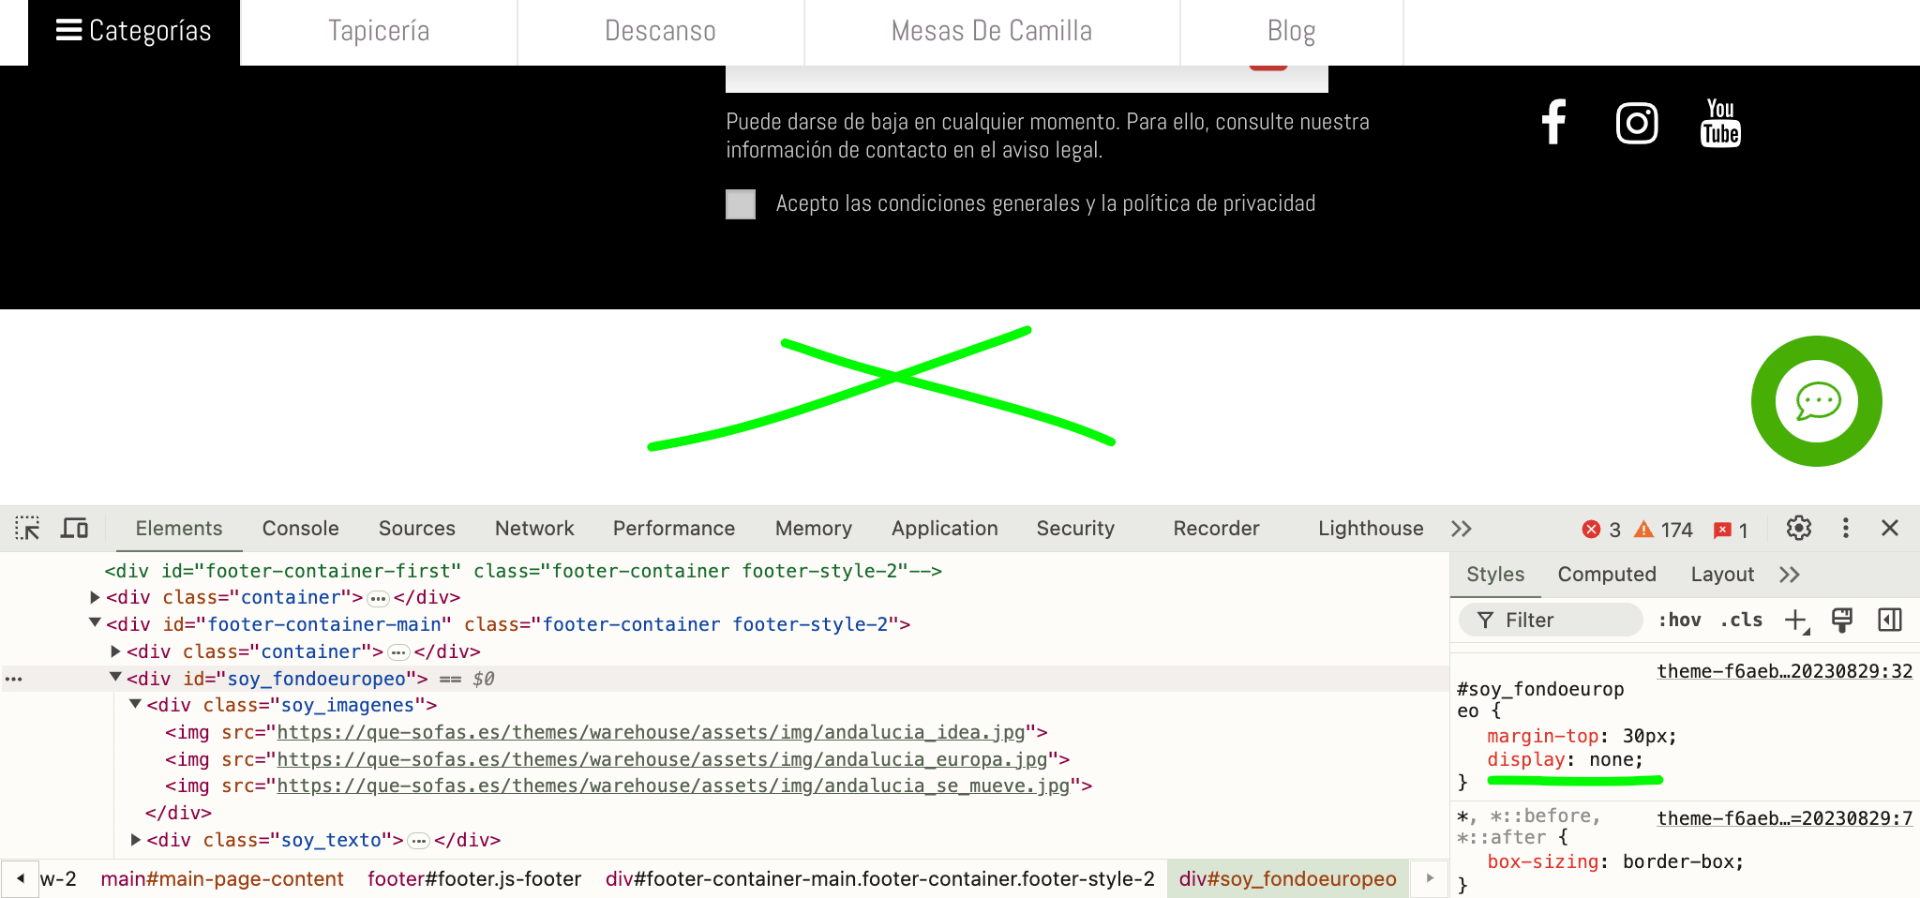Open the Tapicería navigation link
The height and width of the screenshot is (898, 1920).
379,32
